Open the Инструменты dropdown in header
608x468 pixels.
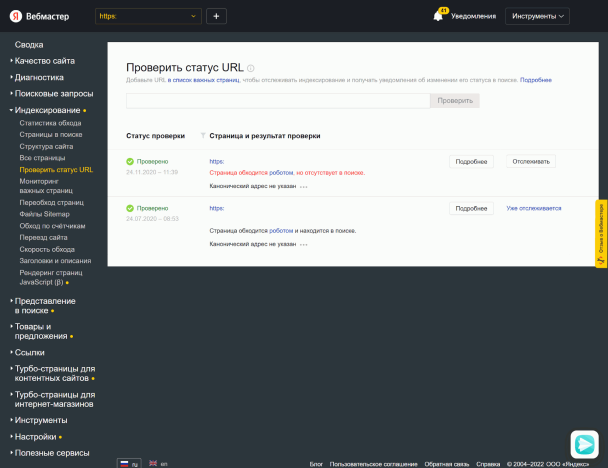tap(538, 16)
